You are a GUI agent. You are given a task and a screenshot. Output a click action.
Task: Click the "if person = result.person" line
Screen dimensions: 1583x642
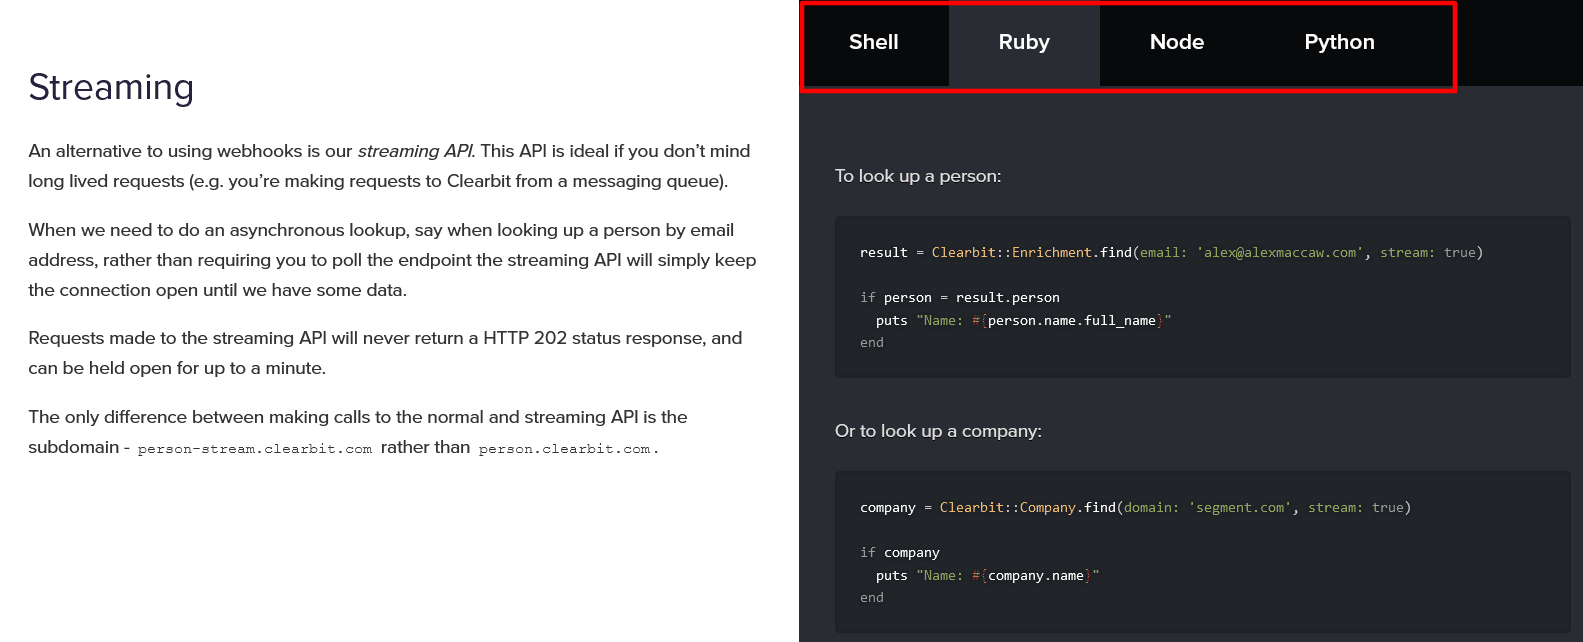pyautogui.click(x=959, y=298)
